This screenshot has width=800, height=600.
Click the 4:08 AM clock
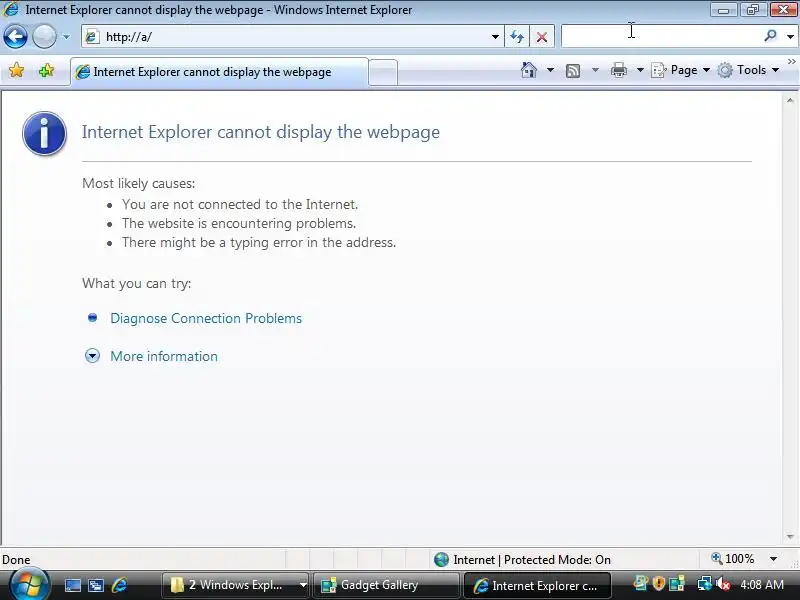[762, 584]
